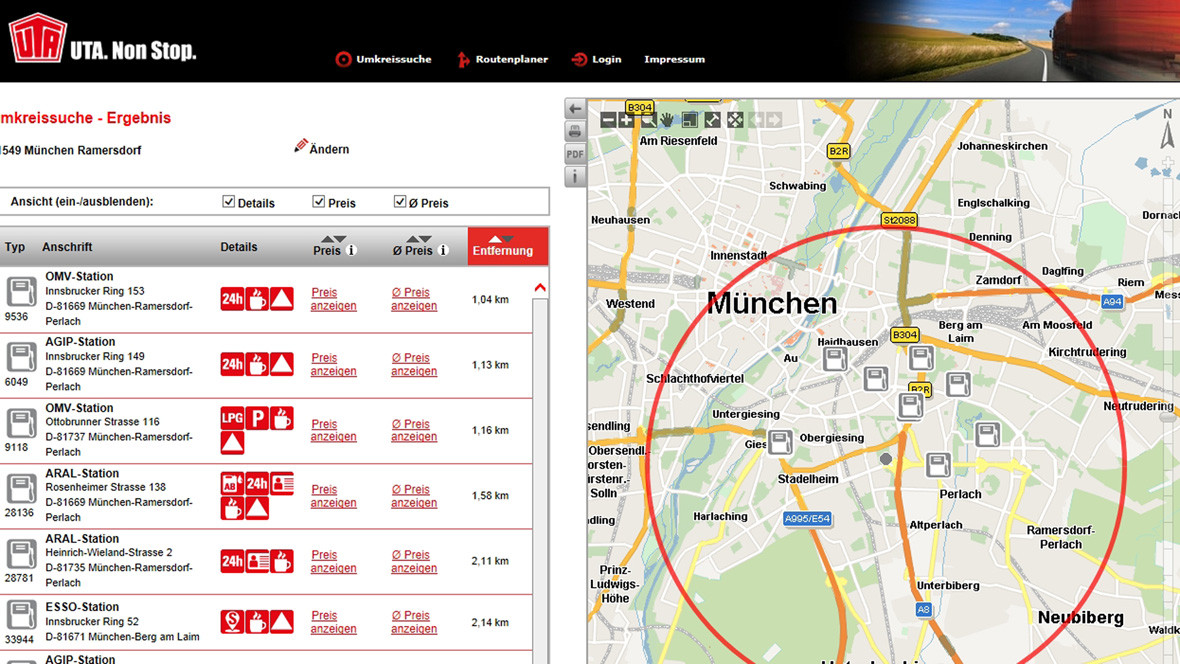
Task: Click the info icon next to Ø Preis header
Action: [443, 251]
